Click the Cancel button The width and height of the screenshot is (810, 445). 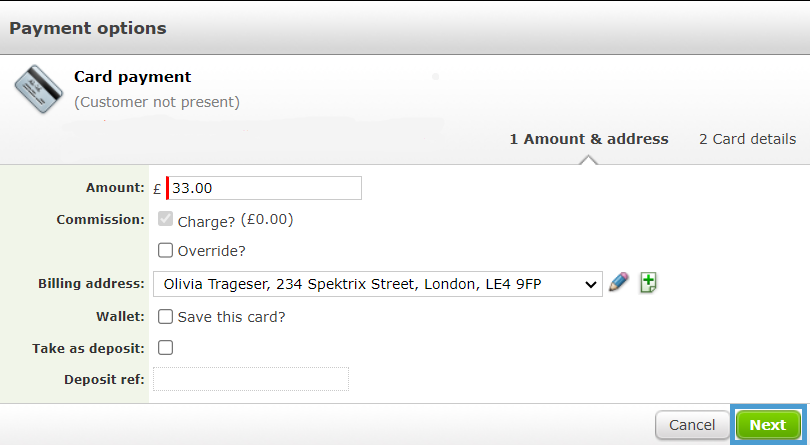692,425
